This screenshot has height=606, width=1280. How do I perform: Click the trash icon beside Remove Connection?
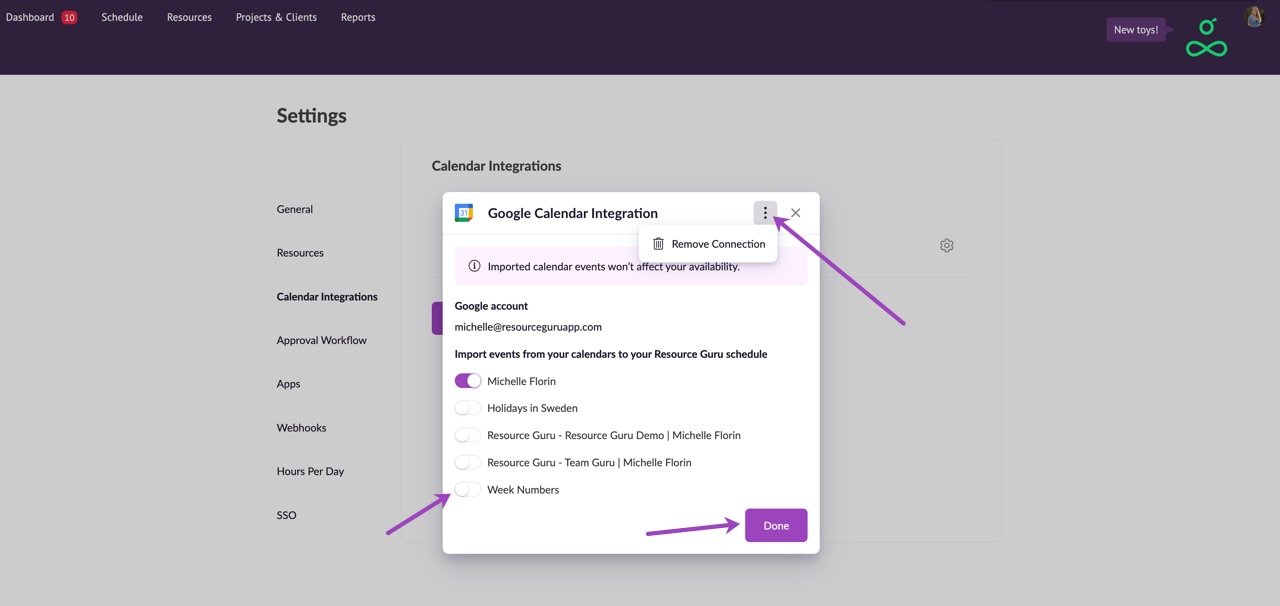coord(658,244)
